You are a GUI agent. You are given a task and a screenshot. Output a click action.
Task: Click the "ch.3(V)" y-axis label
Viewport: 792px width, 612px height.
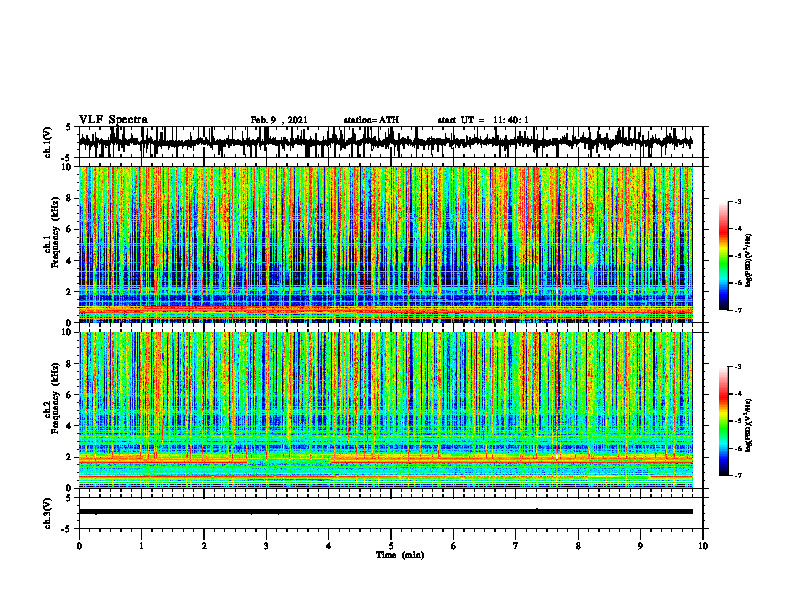point(48,514)
